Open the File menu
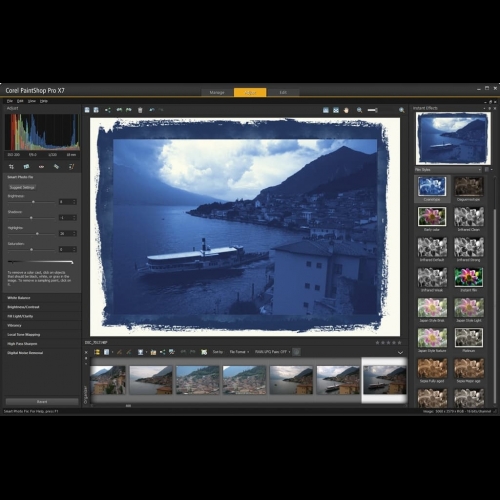This screenshot has width=500, height=500. [10, 101]
